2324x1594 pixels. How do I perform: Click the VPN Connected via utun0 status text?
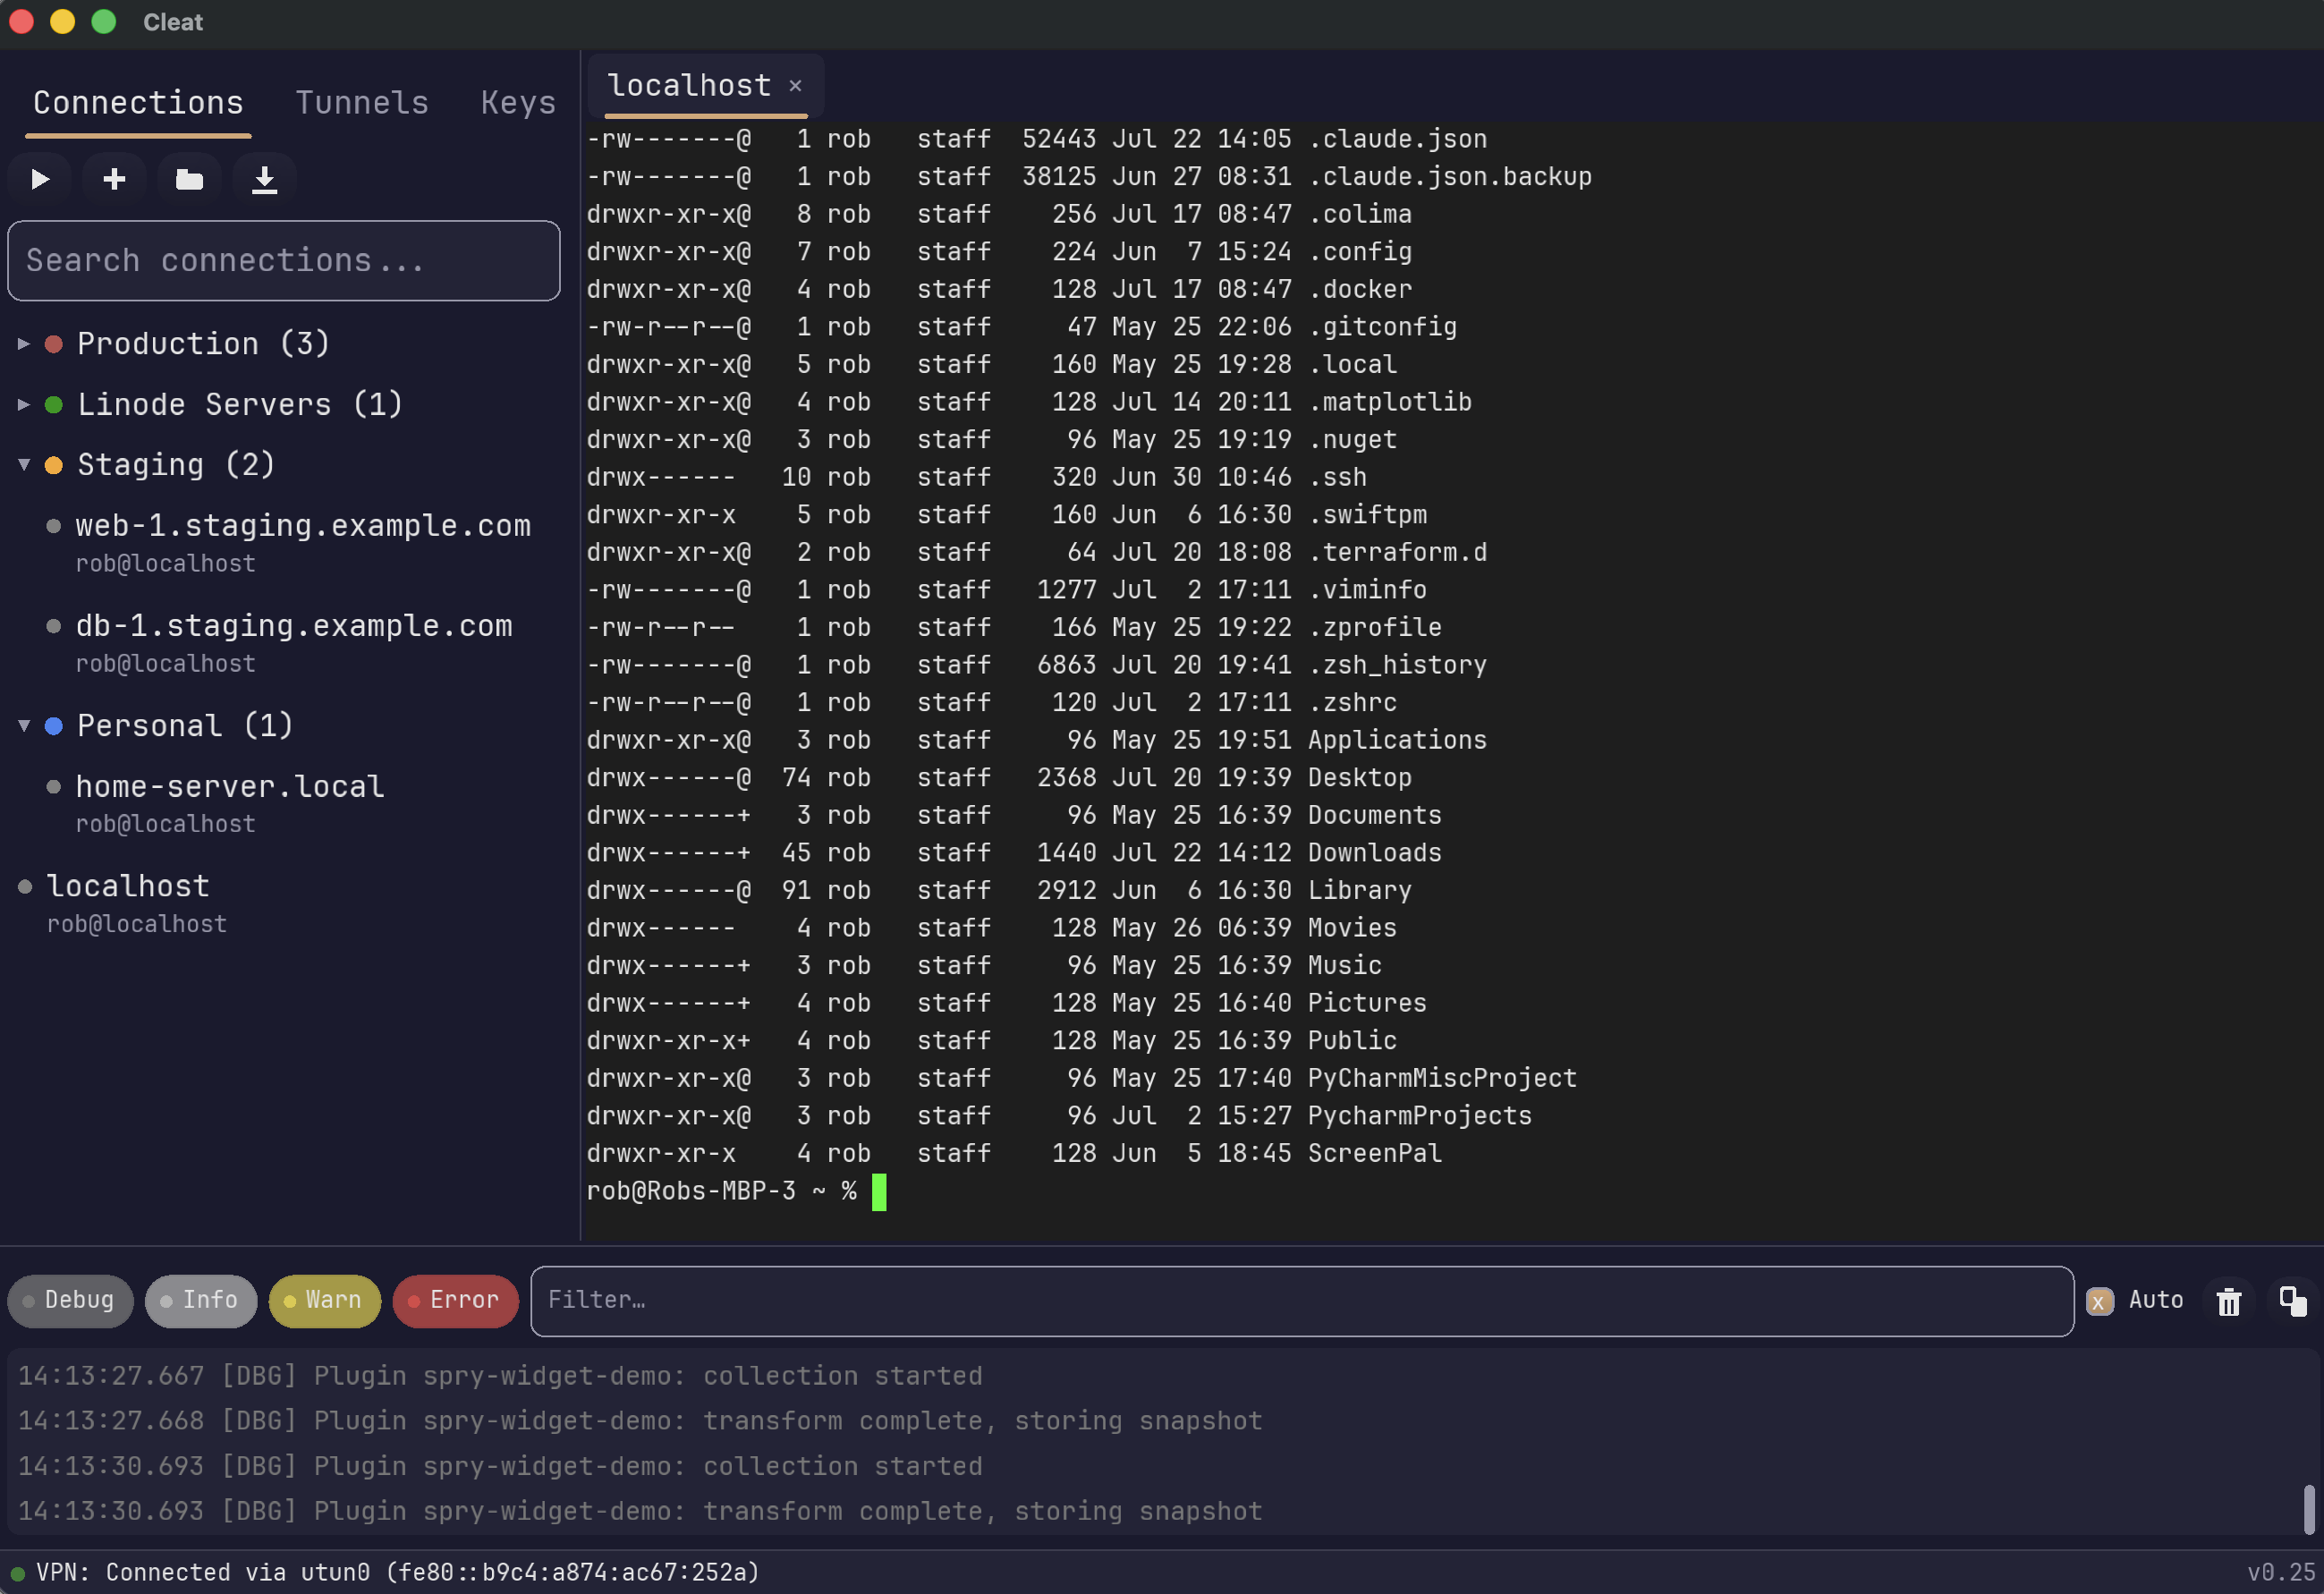(397, 1573)
